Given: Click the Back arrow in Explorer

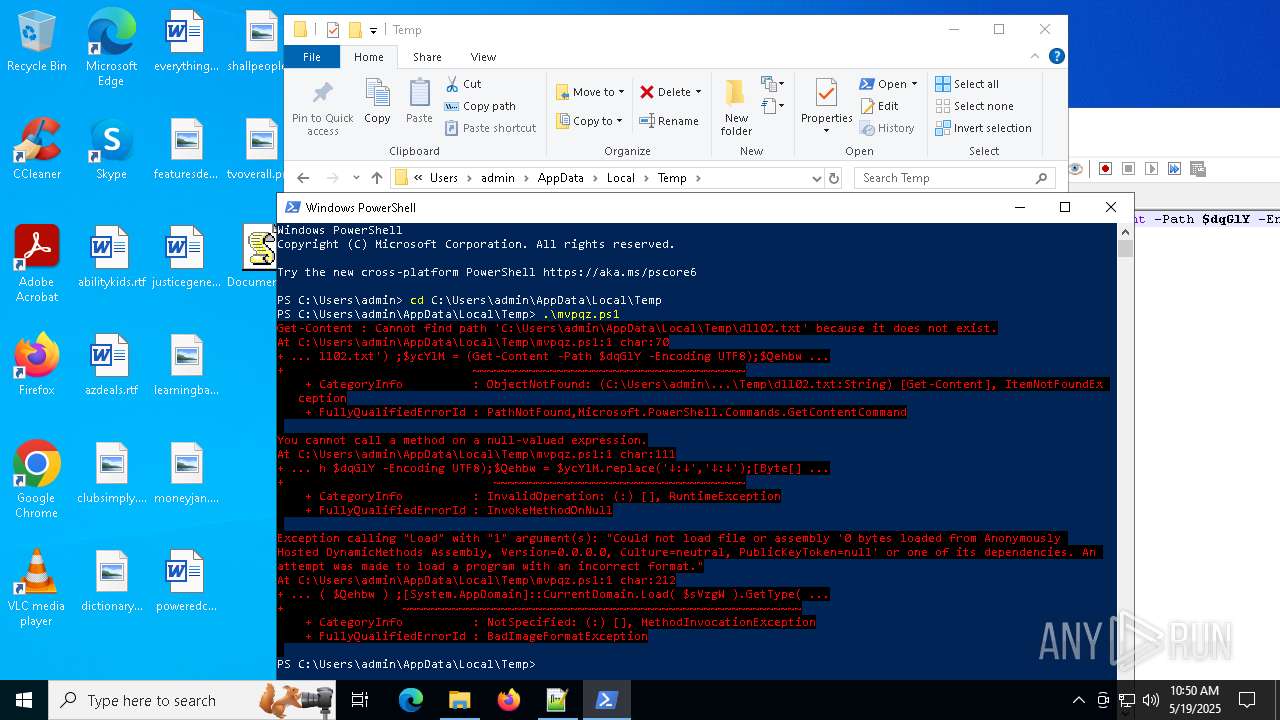Looking at the screenshot, I should pyautogui.click(x=303, y=178).
